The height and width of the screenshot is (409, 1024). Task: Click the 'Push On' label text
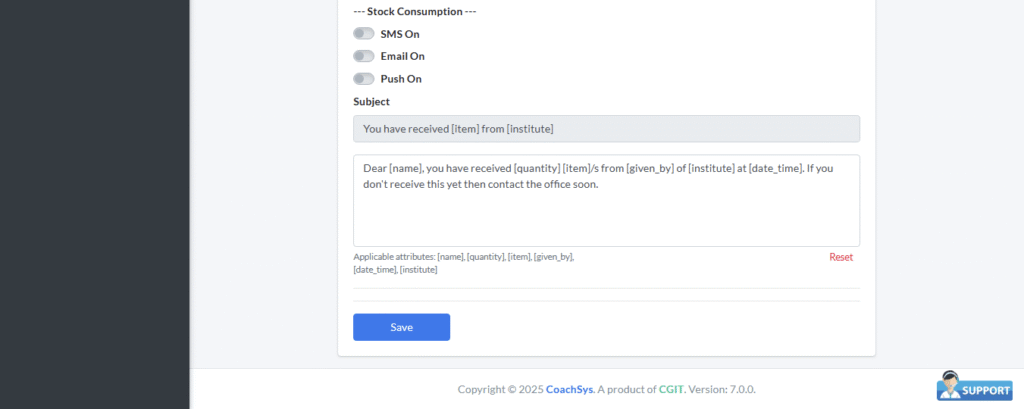coord(401,79)
